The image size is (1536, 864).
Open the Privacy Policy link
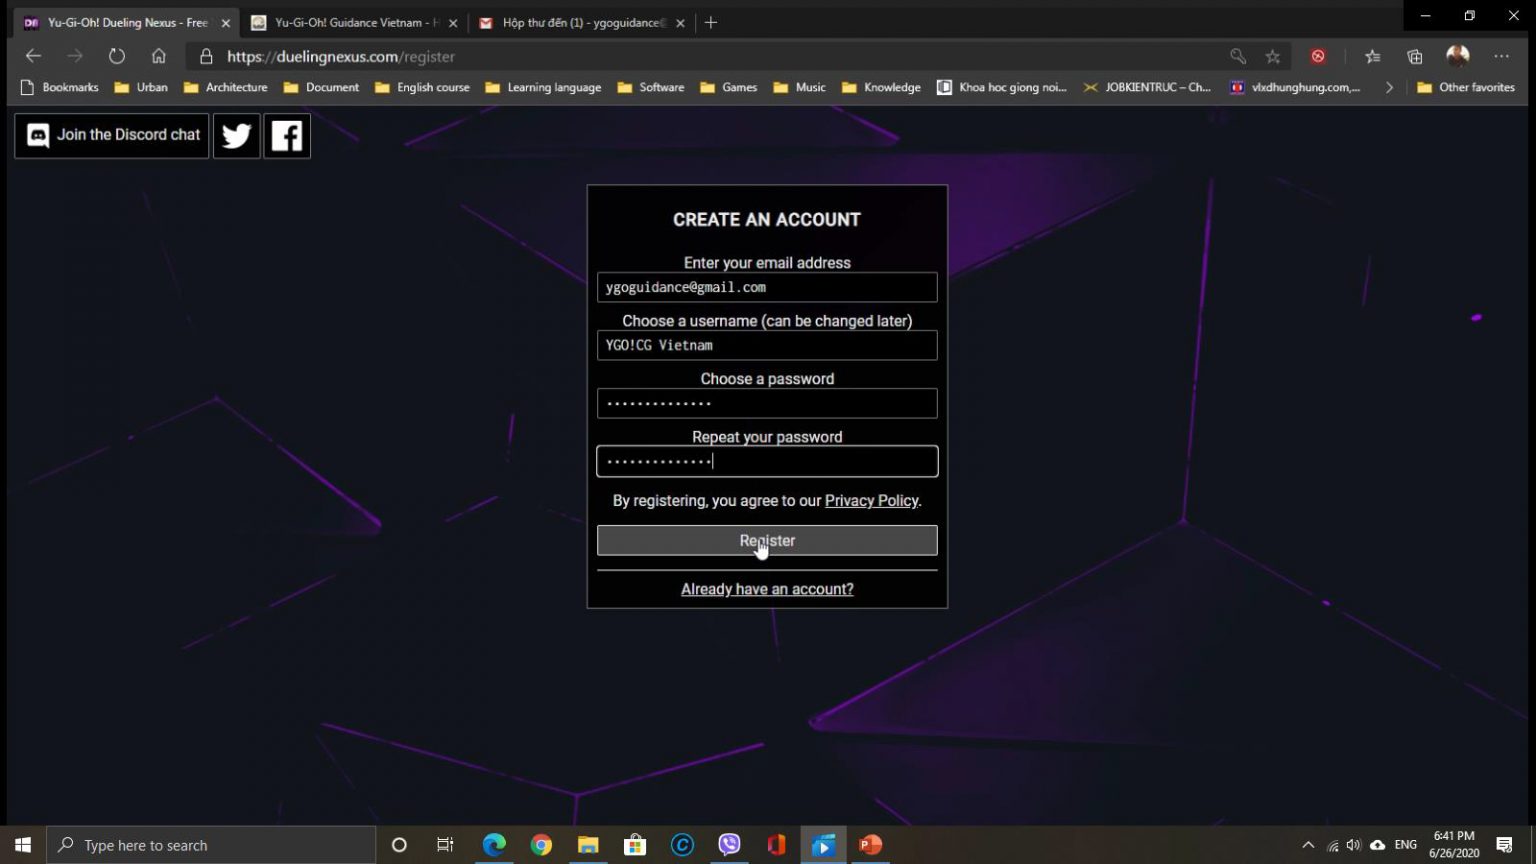click(871, 500)
